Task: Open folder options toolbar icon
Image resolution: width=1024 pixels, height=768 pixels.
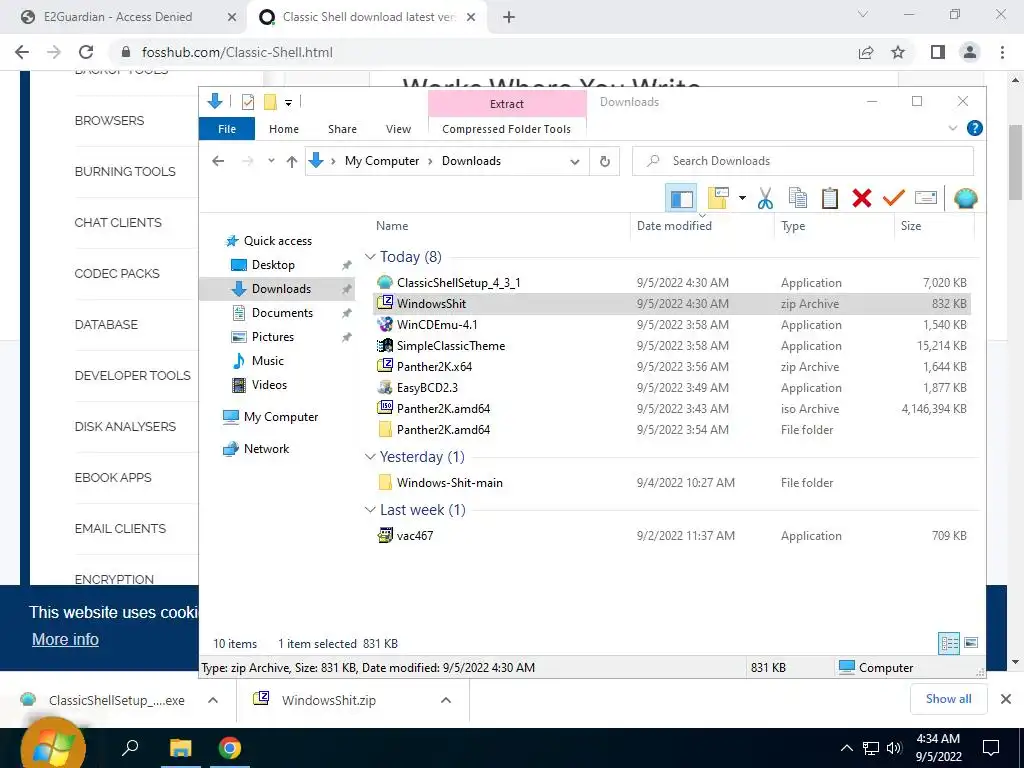Action: click(718, 198)
